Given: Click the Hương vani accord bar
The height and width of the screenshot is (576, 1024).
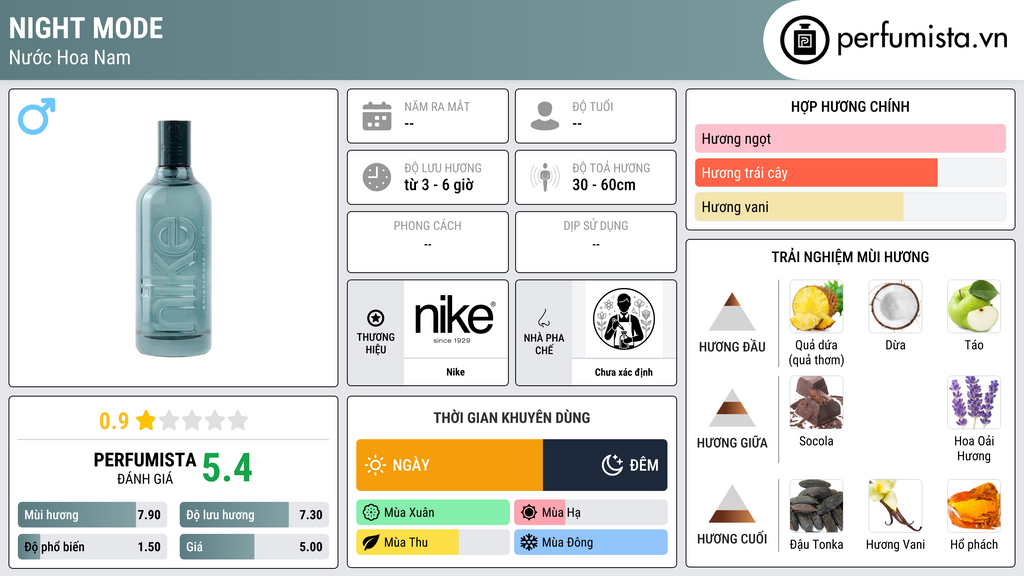Looking at the screenshot, I should point(850,207).
